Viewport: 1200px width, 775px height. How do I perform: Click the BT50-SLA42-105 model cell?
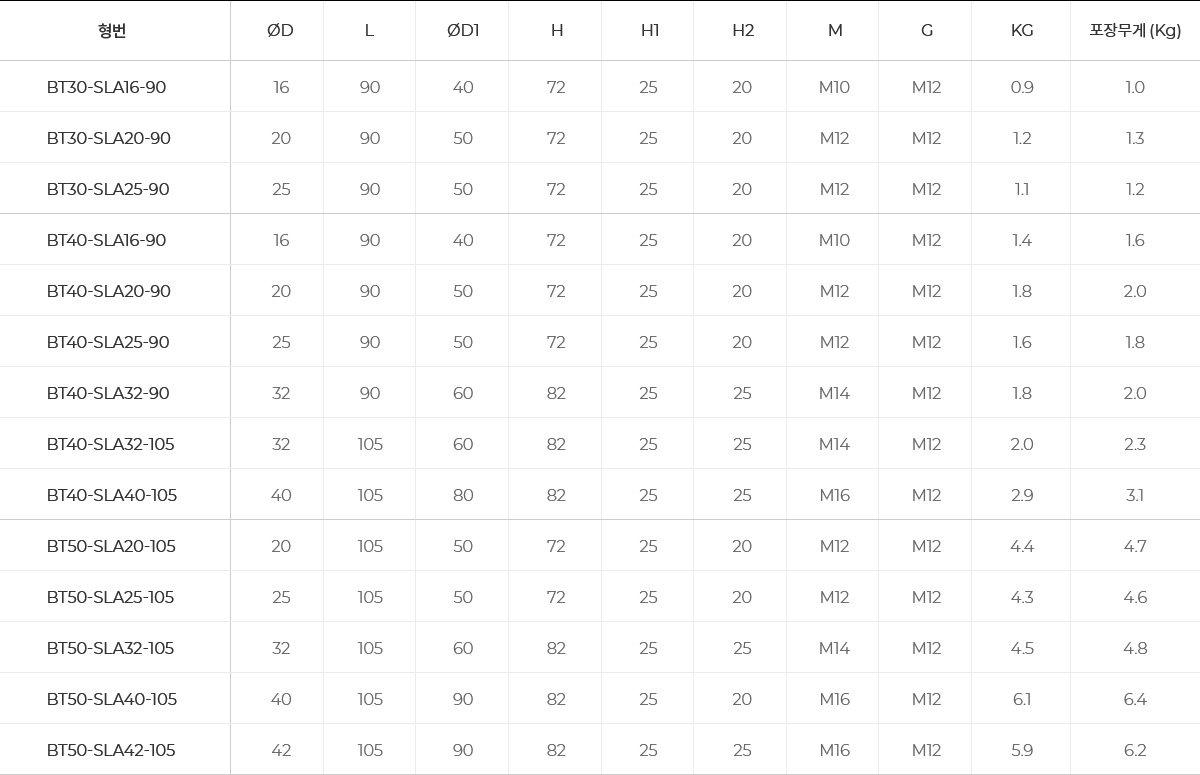pos(111,750)
